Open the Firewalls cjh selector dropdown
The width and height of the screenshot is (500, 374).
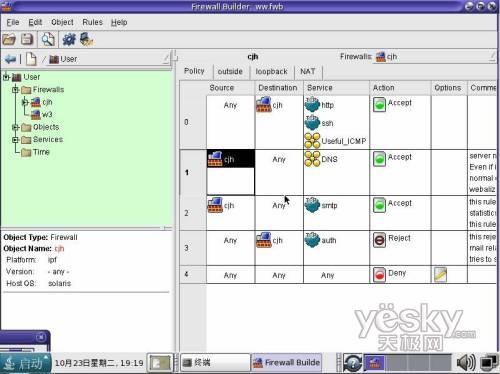click(x=434, y=57)
